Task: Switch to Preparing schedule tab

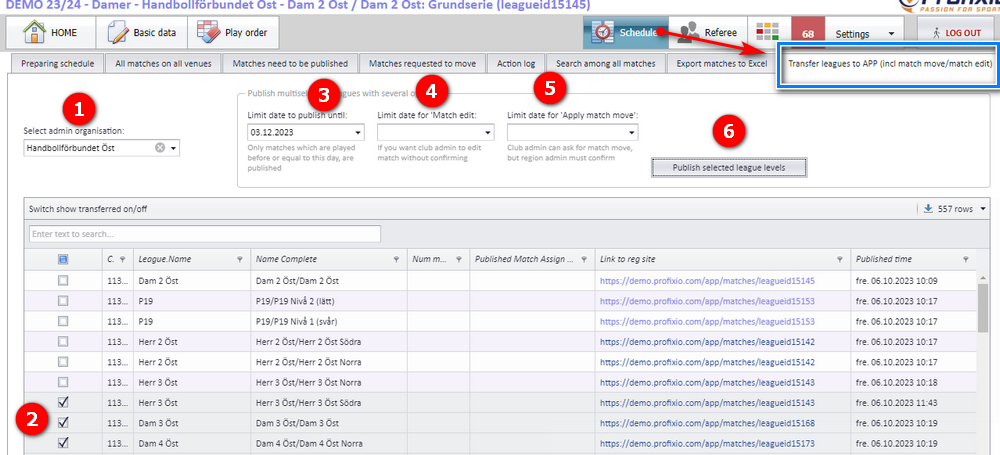Action: [57, 64]
